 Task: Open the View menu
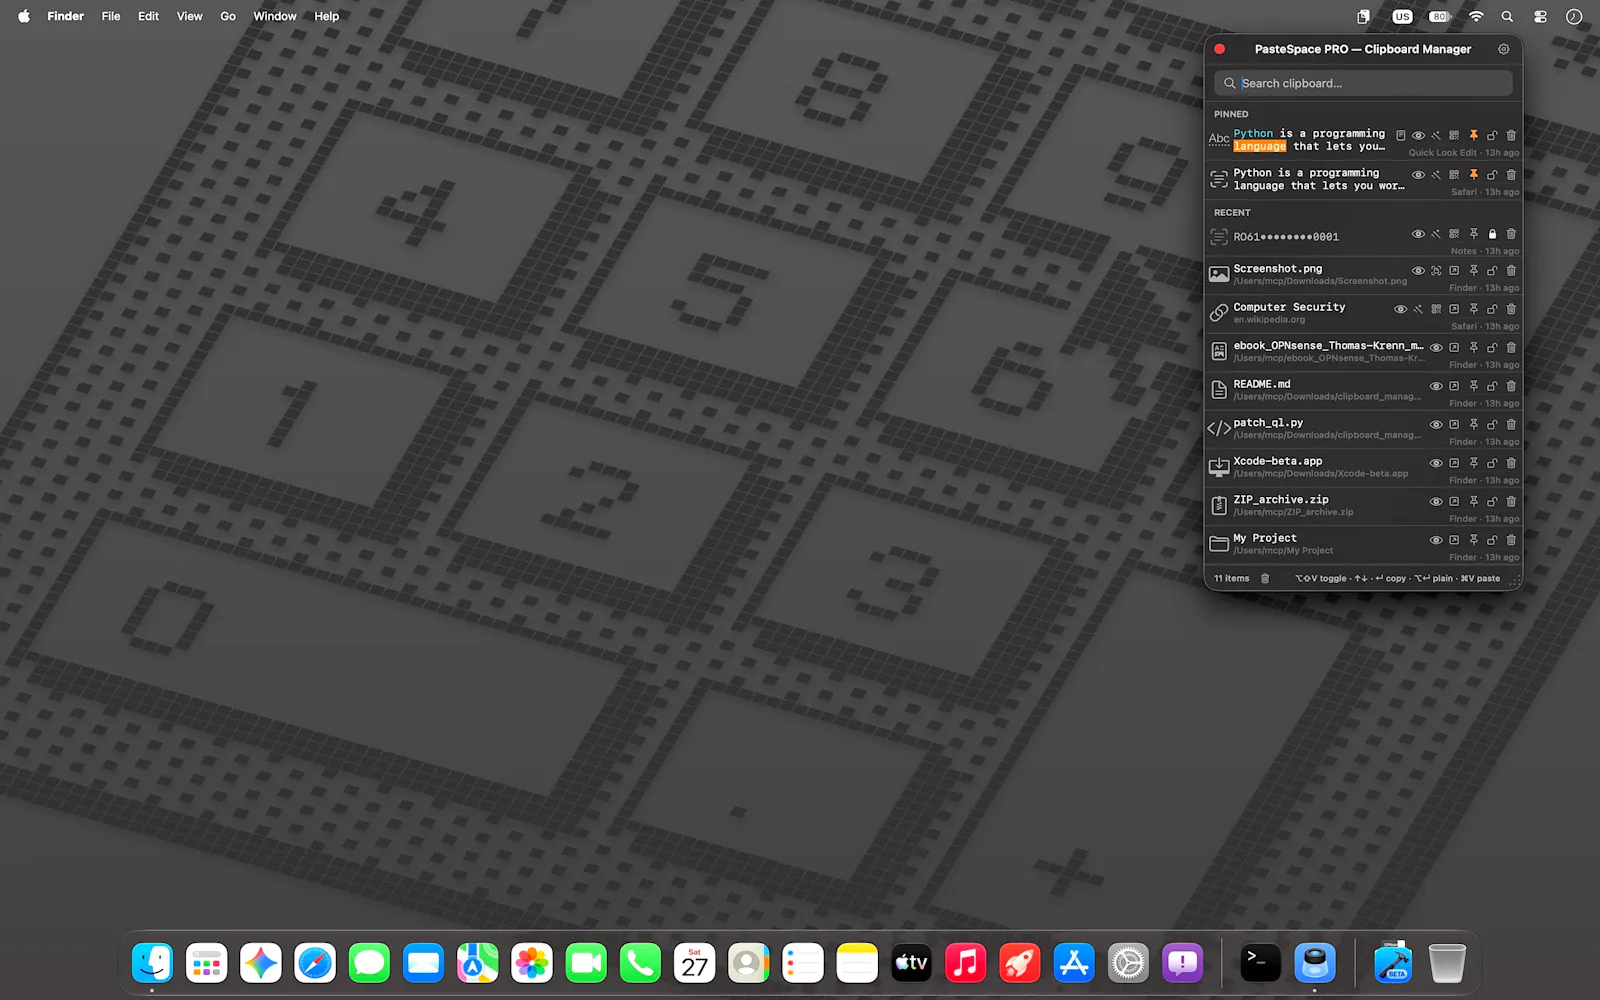tap(189, 16)
